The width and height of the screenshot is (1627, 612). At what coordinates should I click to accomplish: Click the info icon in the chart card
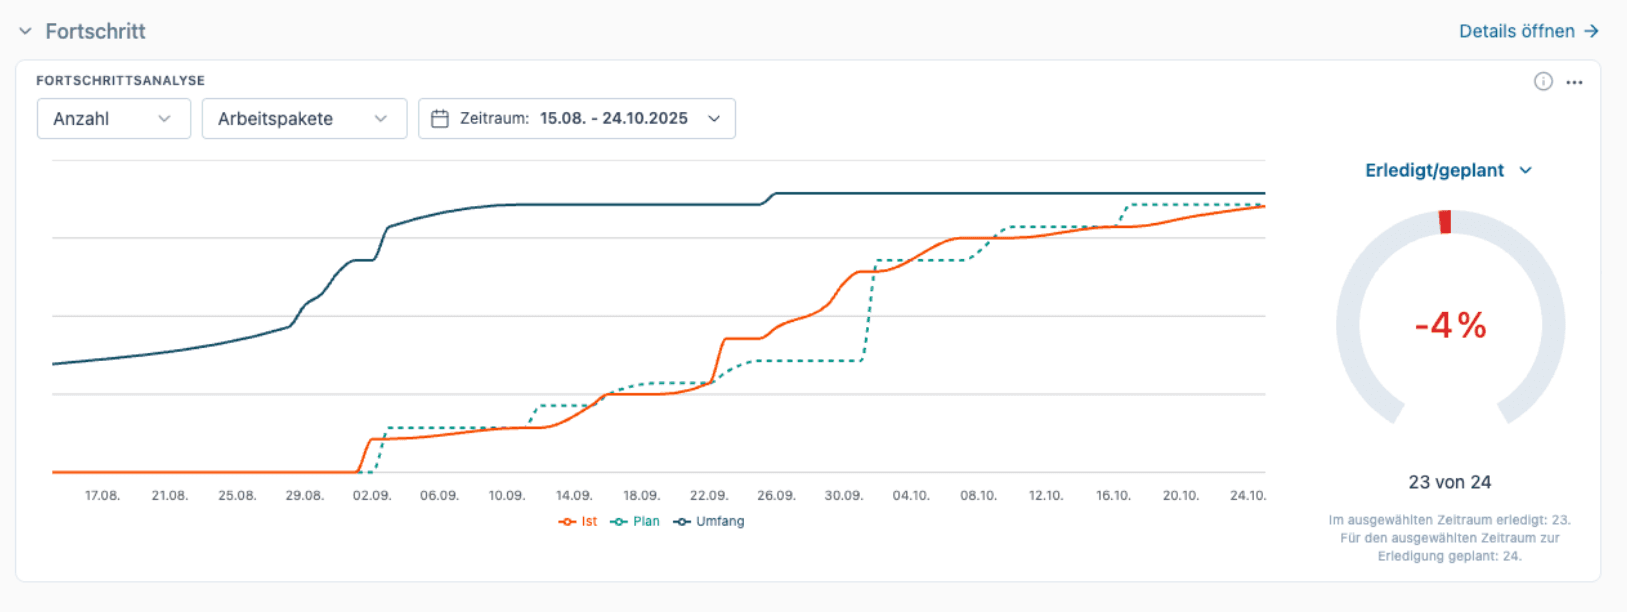click(1543, 82)
